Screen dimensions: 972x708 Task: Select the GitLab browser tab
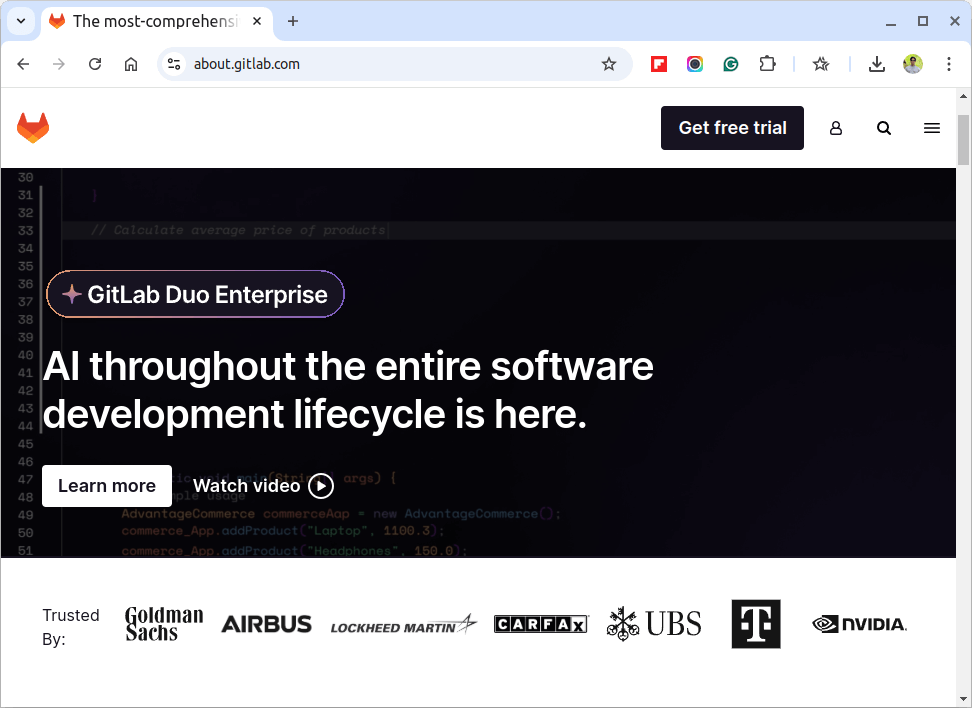155,22
